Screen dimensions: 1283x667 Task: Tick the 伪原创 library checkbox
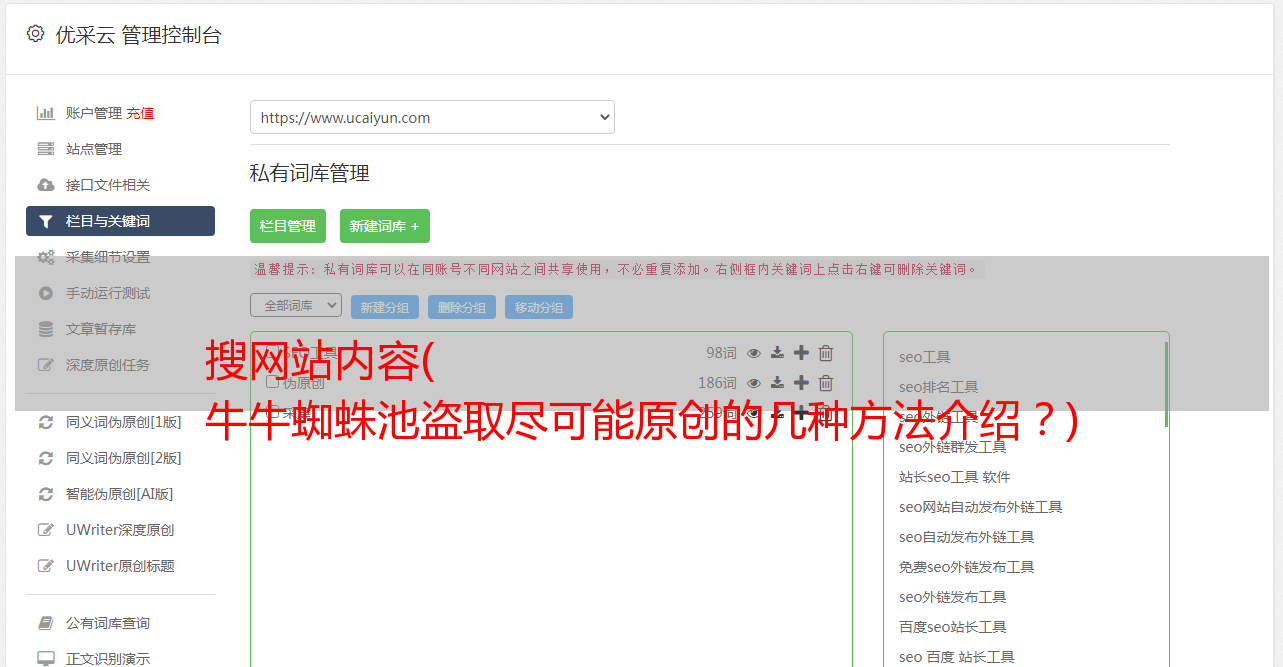click(272, 382)
